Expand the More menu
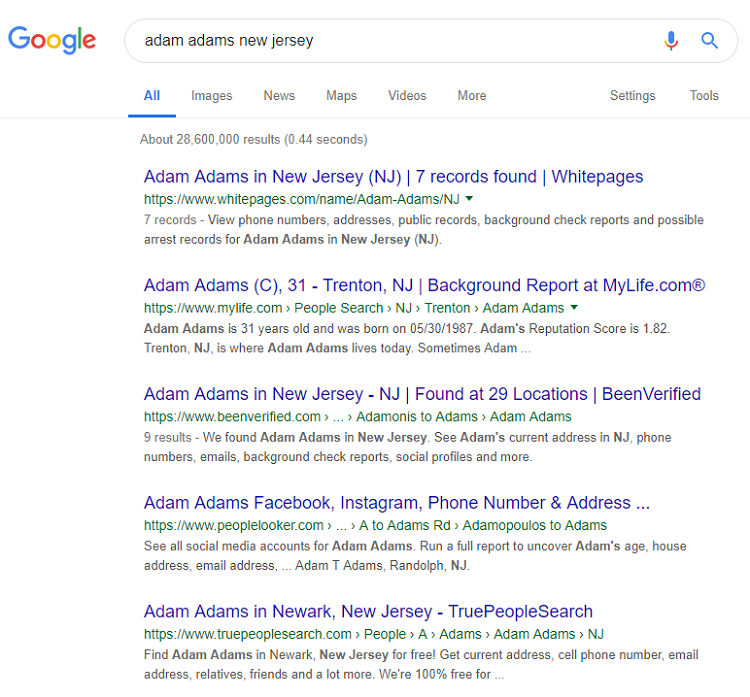 [472, 96]
